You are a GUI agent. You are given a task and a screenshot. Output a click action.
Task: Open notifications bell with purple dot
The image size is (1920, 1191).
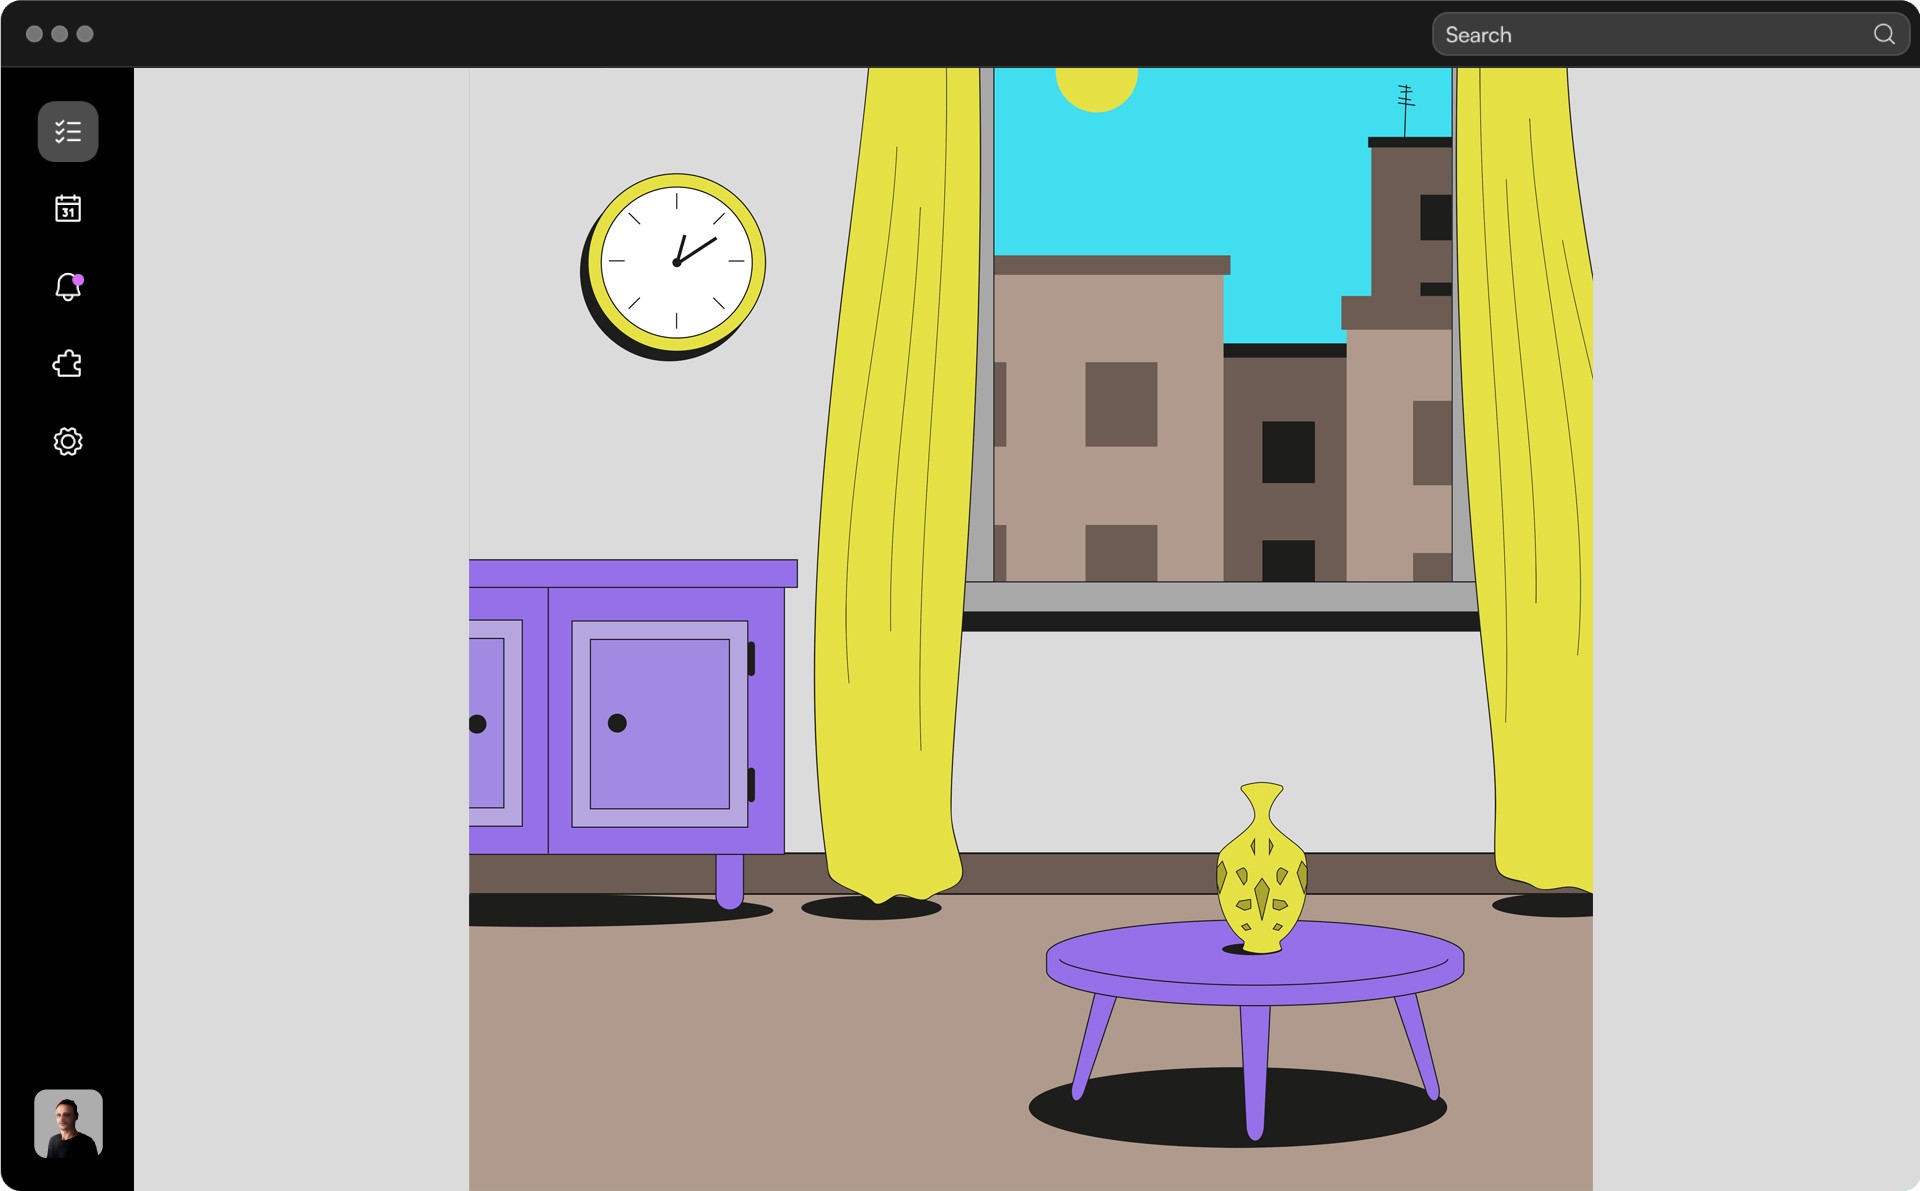[x=68, y=287]
